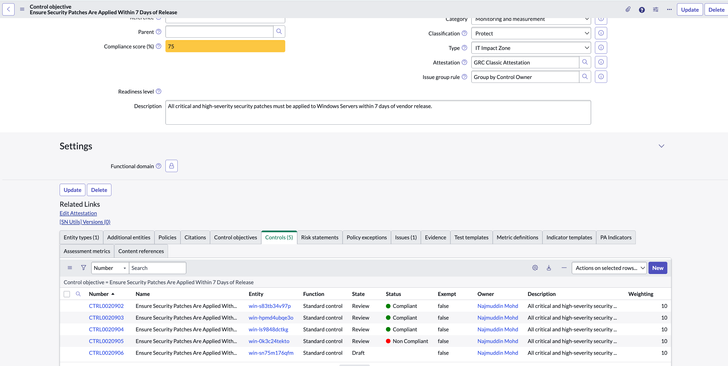Image resolution: width=728 pixels, height=366 pixels.
Task: Open the [SN Utils] Versions (0) link
Action: point(85,222)
